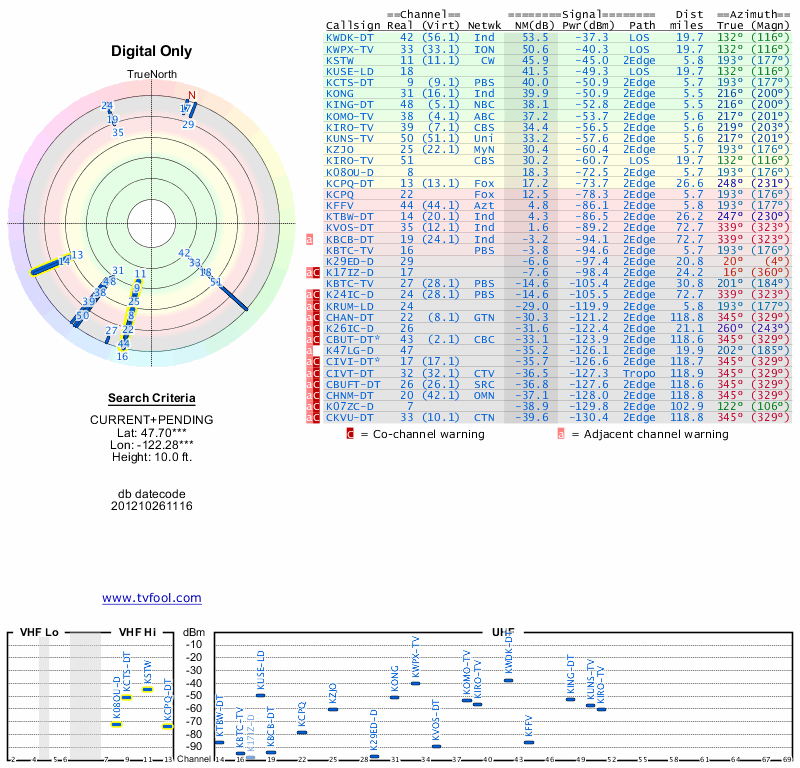The width and height of the screenshot is (800, 768).
Task: Select the KWDK-DT callsign in the table
Action: pos(351,37)
